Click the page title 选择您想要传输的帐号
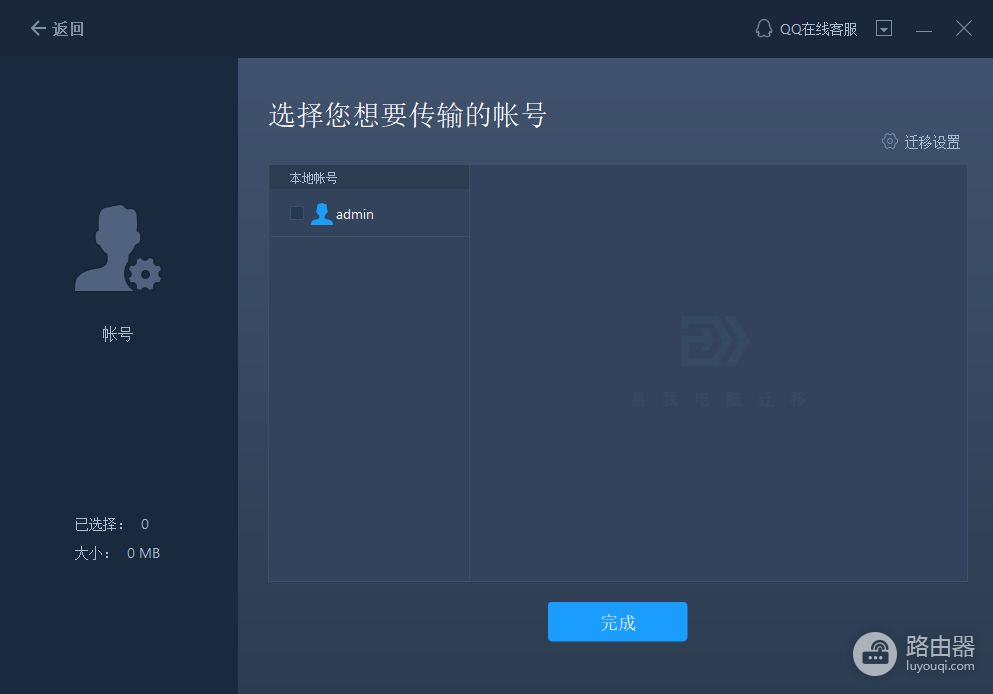Screen dimensions: 993x694 407,115
